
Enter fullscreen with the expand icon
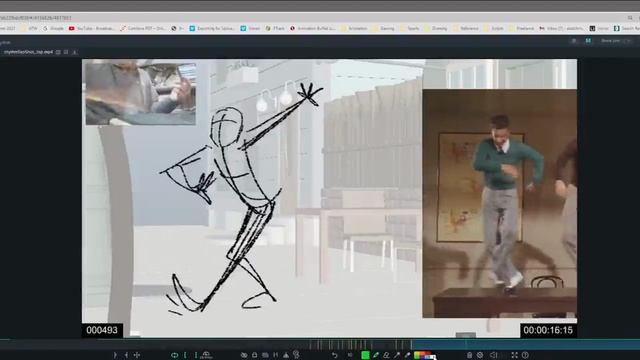point(515,355)
